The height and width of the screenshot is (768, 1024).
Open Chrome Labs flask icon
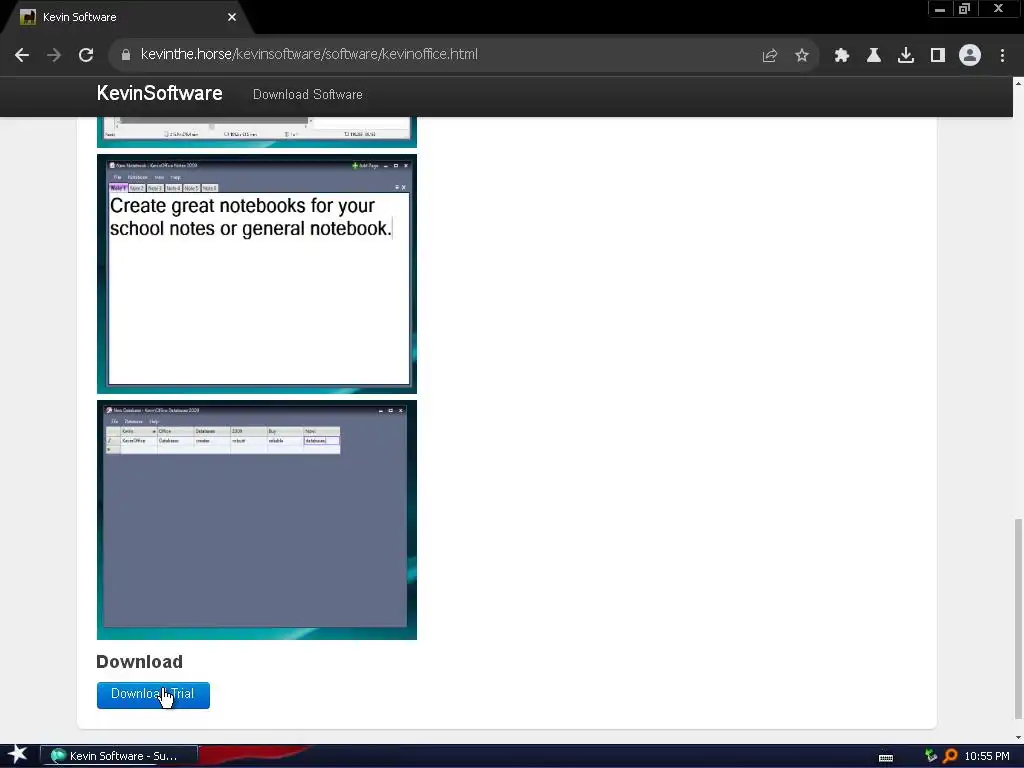click(874, 56)
